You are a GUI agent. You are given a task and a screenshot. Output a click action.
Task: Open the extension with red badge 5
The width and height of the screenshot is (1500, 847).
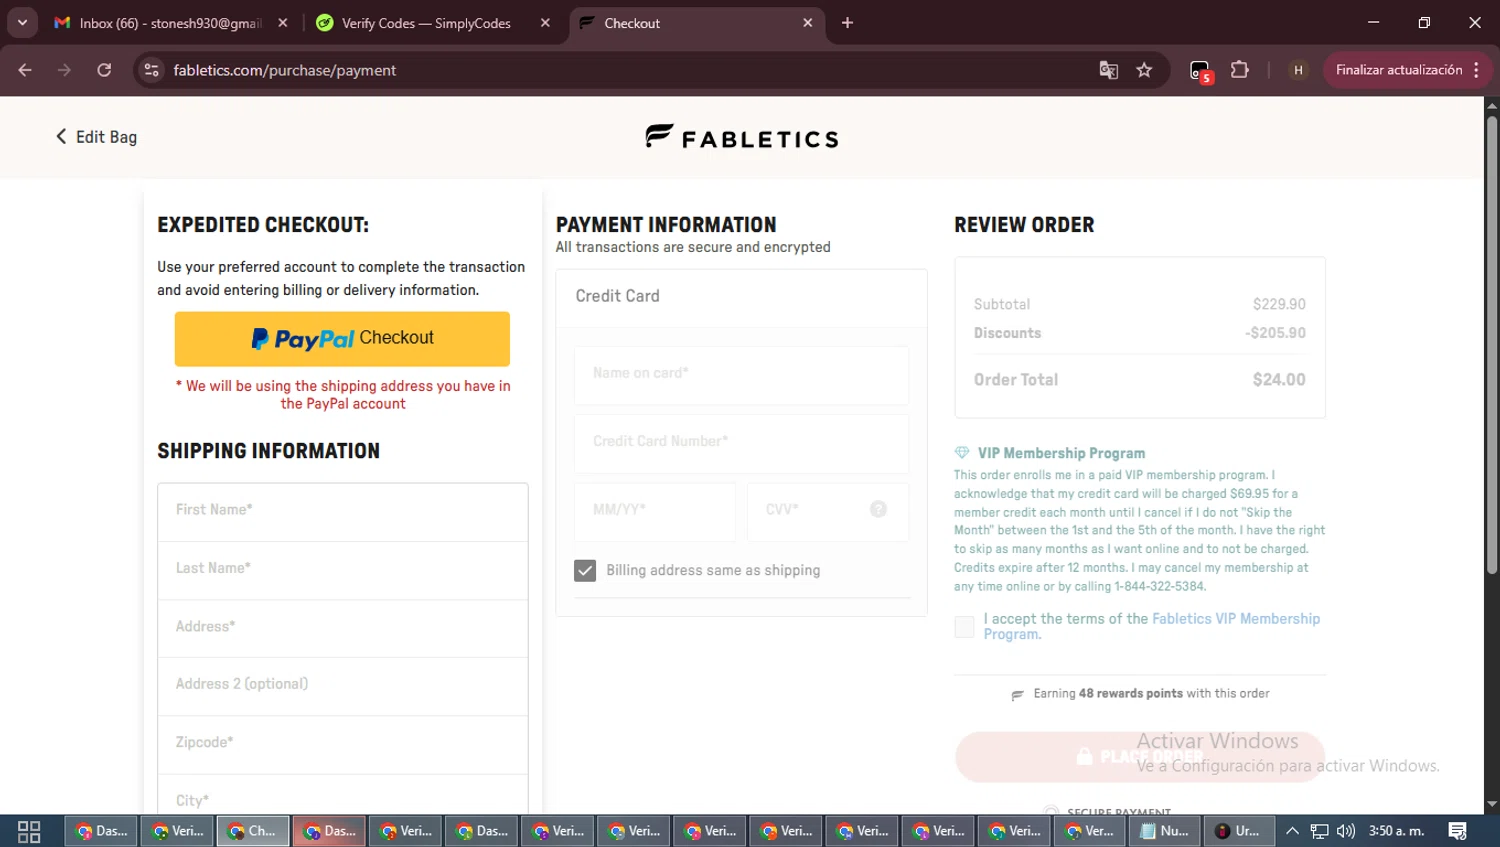tap(1200, 71)
